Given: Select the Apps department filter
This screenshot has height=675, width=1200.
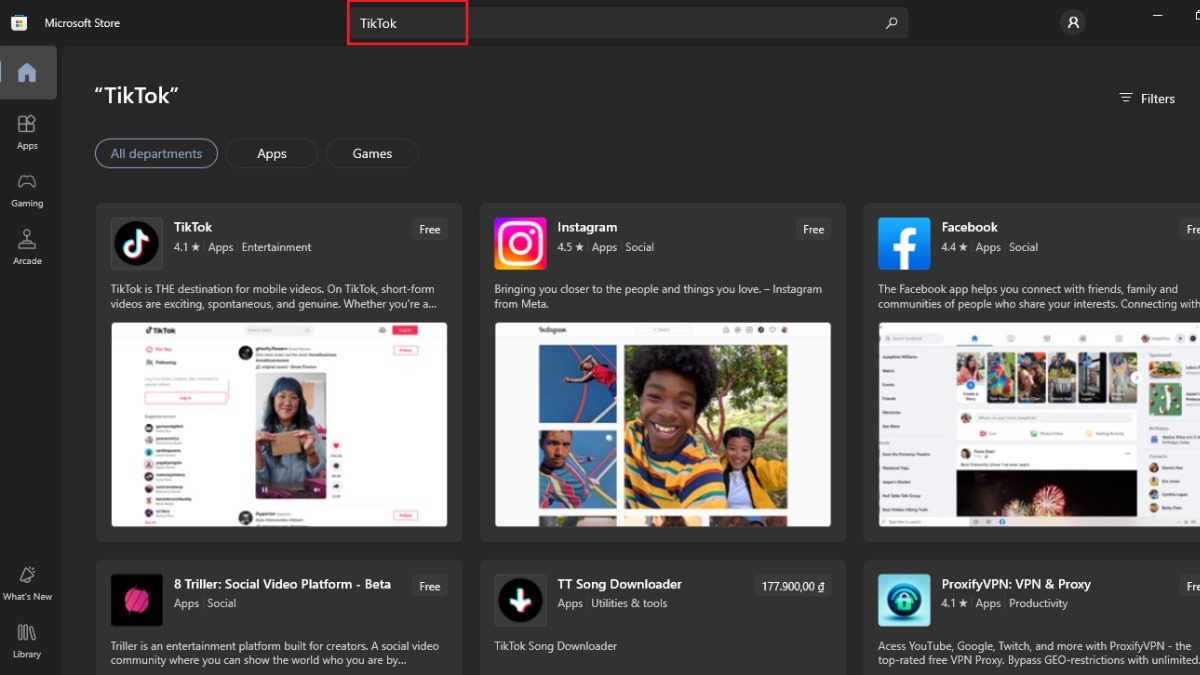Looking at the screenshot, I should click(x=272, y=153).
